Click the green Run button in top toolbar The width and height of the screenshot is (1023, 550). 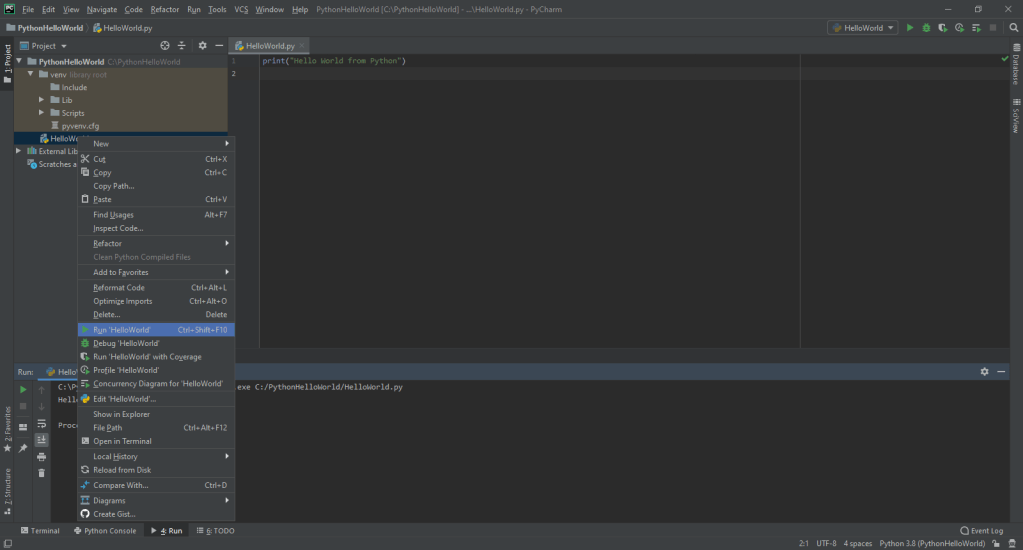pos(910,28)
